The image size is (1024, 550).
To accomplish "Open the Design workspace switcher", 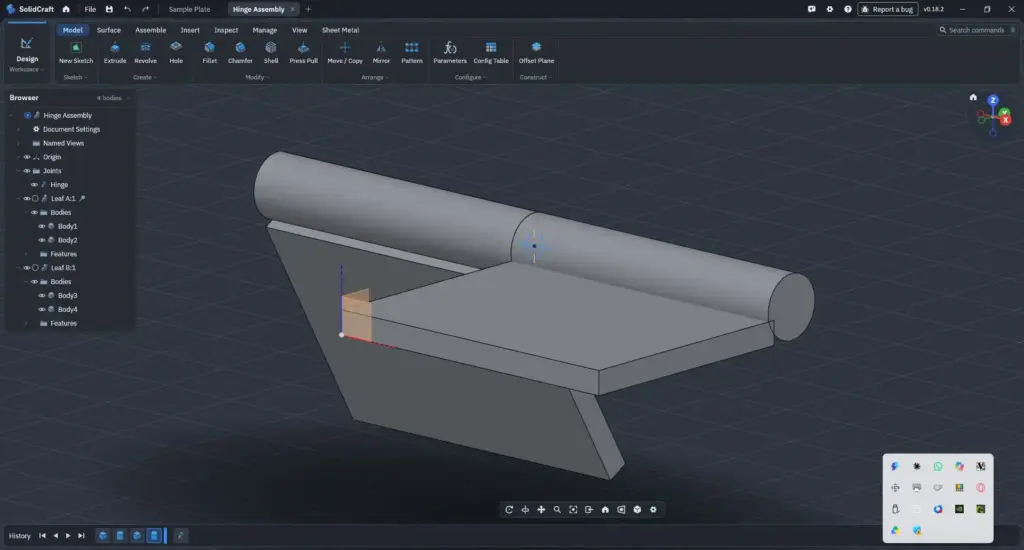I will pos(27,54).
